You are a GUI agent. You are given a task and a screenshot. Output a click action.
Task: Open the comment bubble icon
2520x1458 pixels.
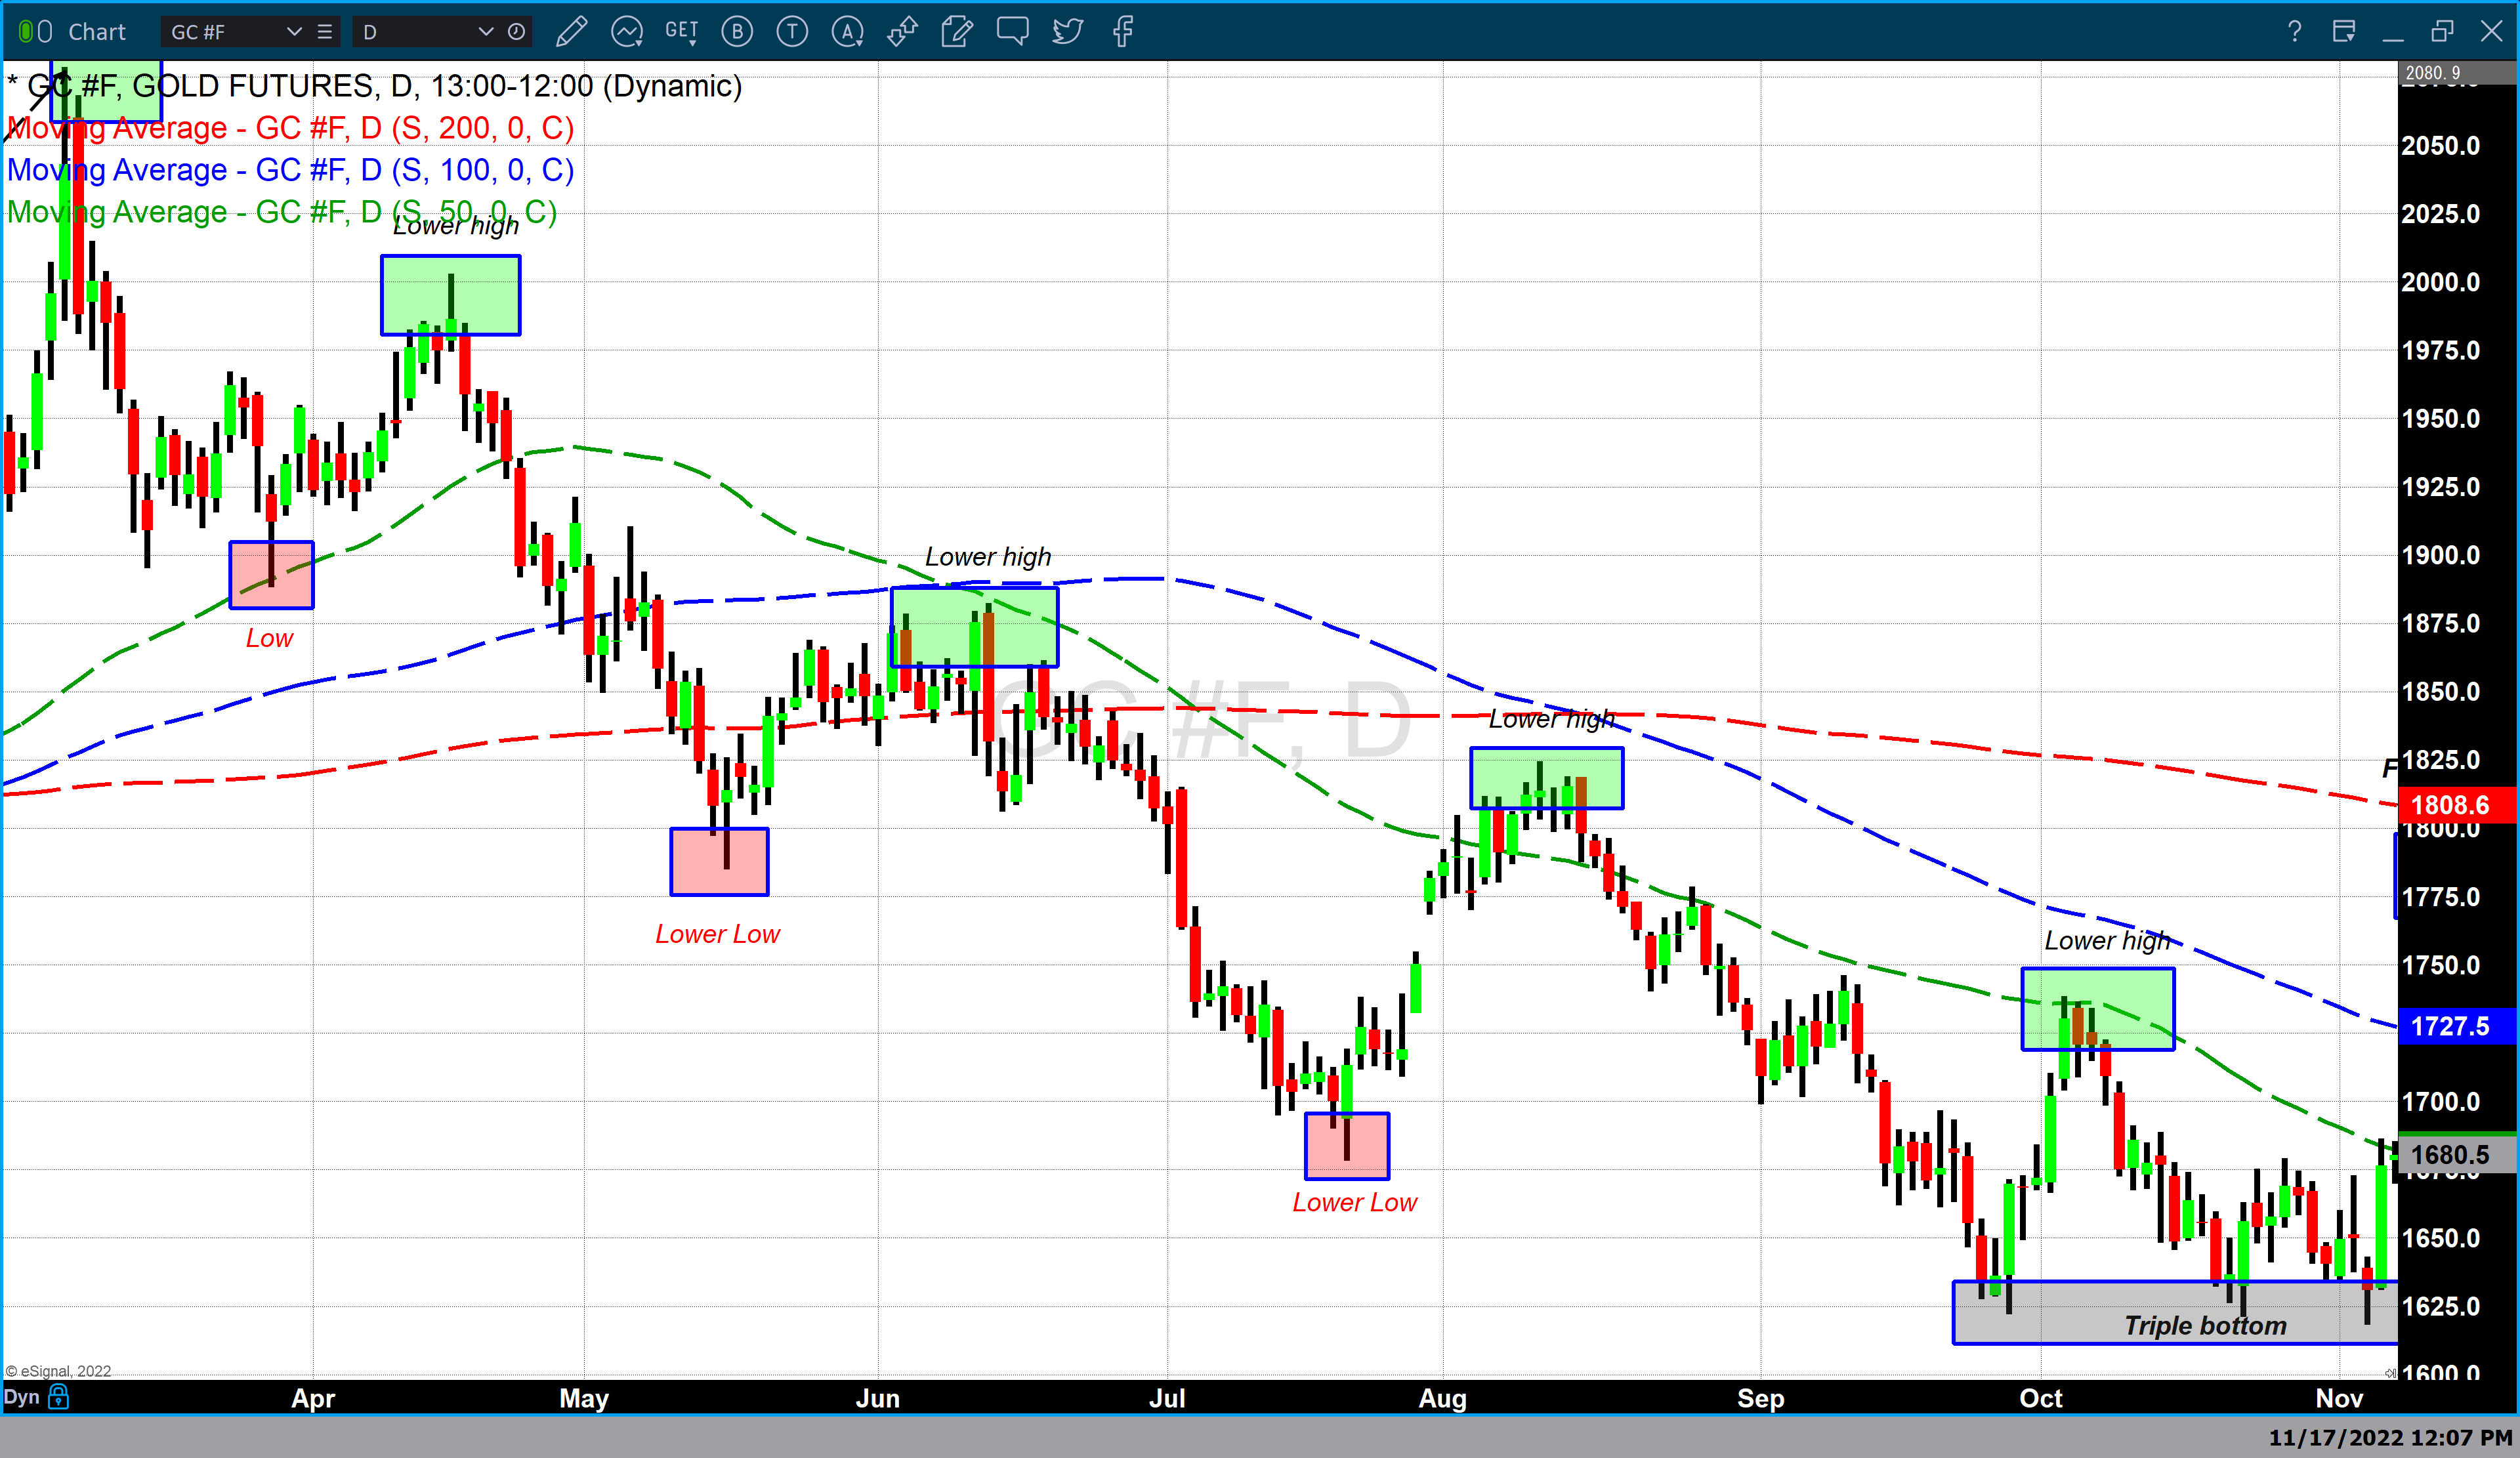1012,31
